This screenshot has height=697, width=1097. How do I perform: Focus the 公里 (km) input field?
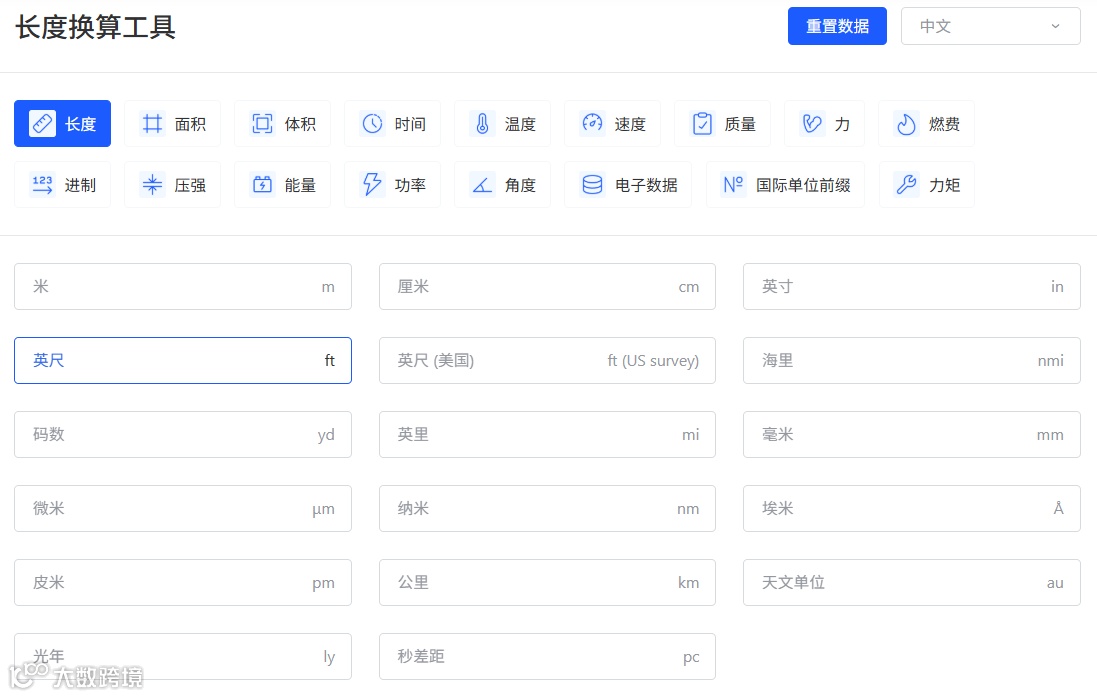[x=547, y=582]
